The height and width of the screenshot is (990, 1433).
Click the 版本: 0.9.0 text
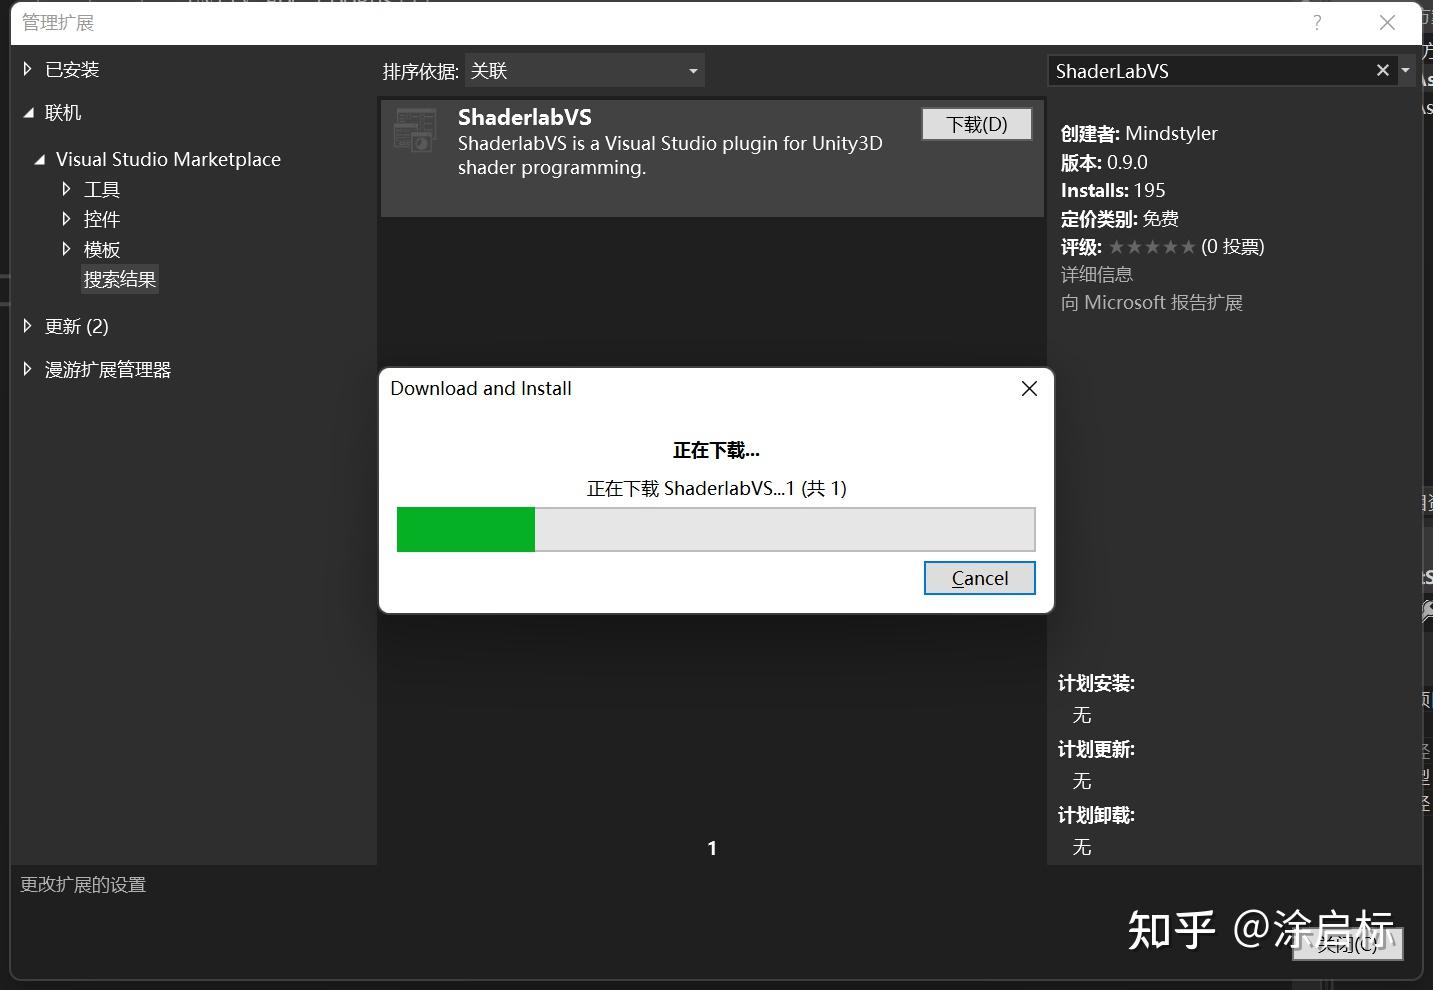pos(1104,162)
